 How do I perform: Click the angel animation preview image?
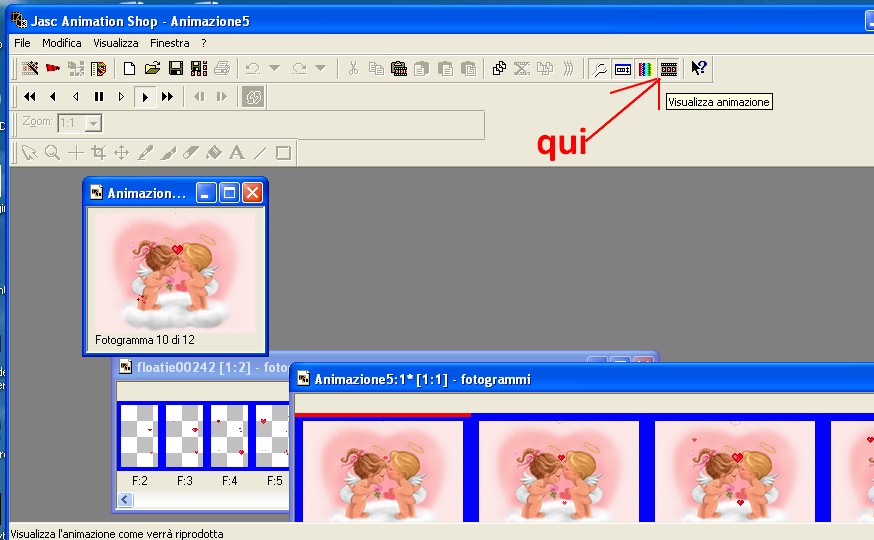click(175, 271)
